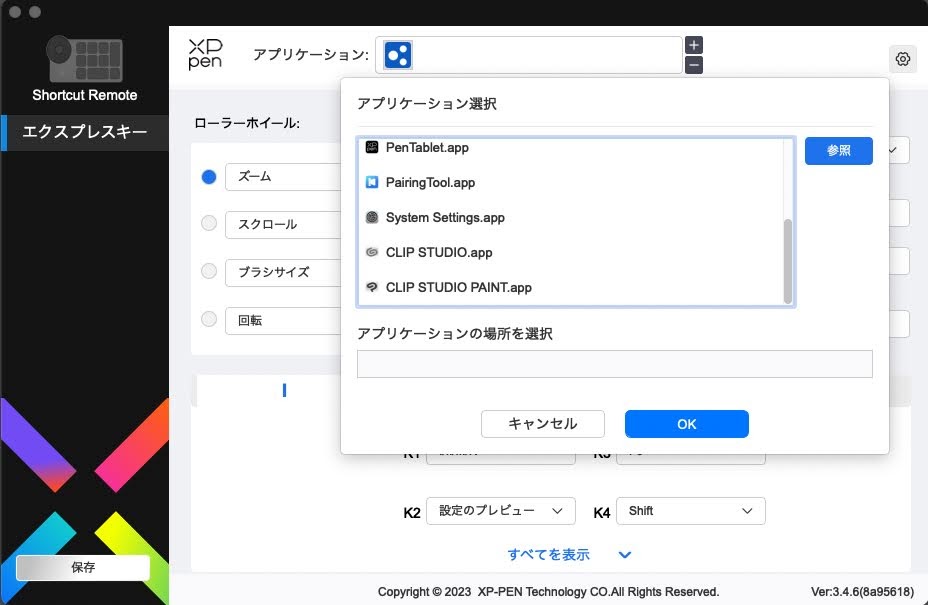This screenshot has height=605, width=928.
Task: Click the すべてを表示 link
Action: pos(549,555)
